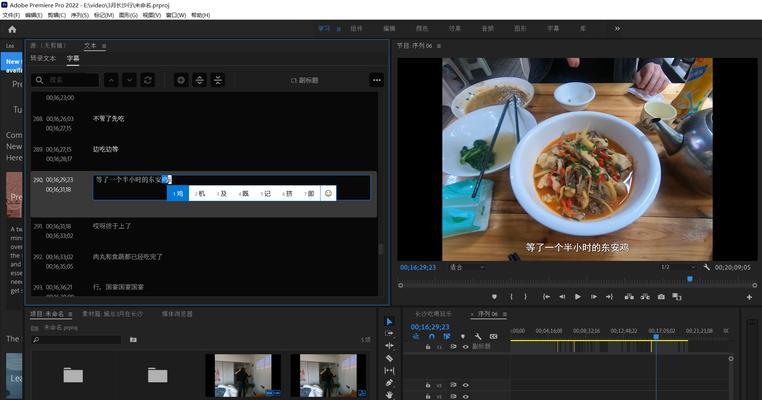Export frame with camera icon

point(661,296)
